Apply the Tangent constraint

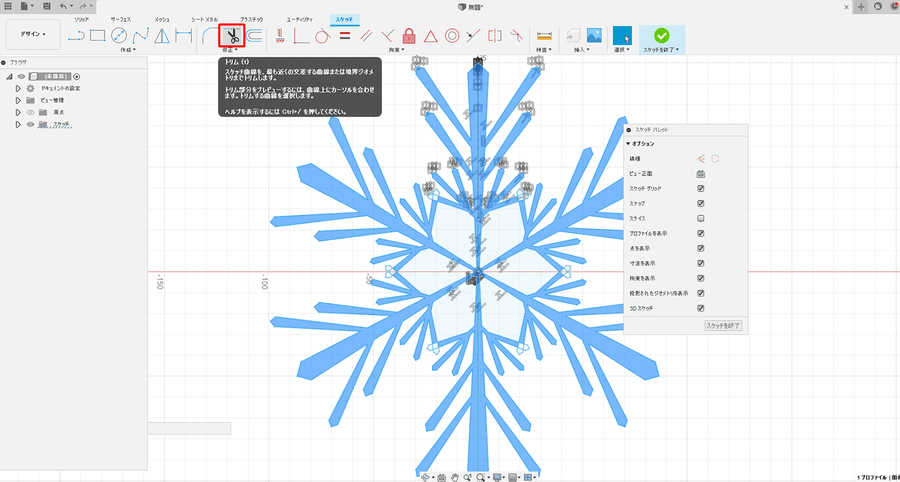coord(322,36)
